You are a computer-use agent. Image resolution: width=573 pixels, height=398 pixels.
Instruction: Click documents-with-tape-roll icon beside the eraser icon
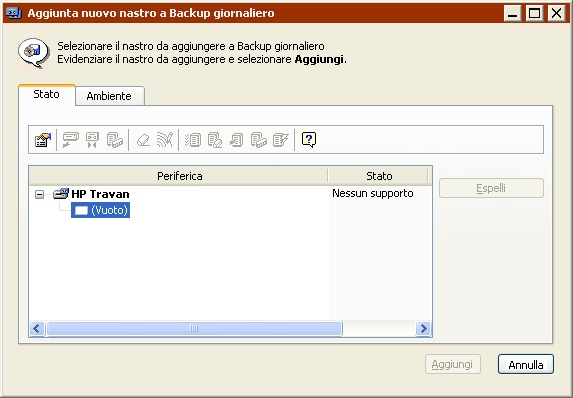(114, 140)
